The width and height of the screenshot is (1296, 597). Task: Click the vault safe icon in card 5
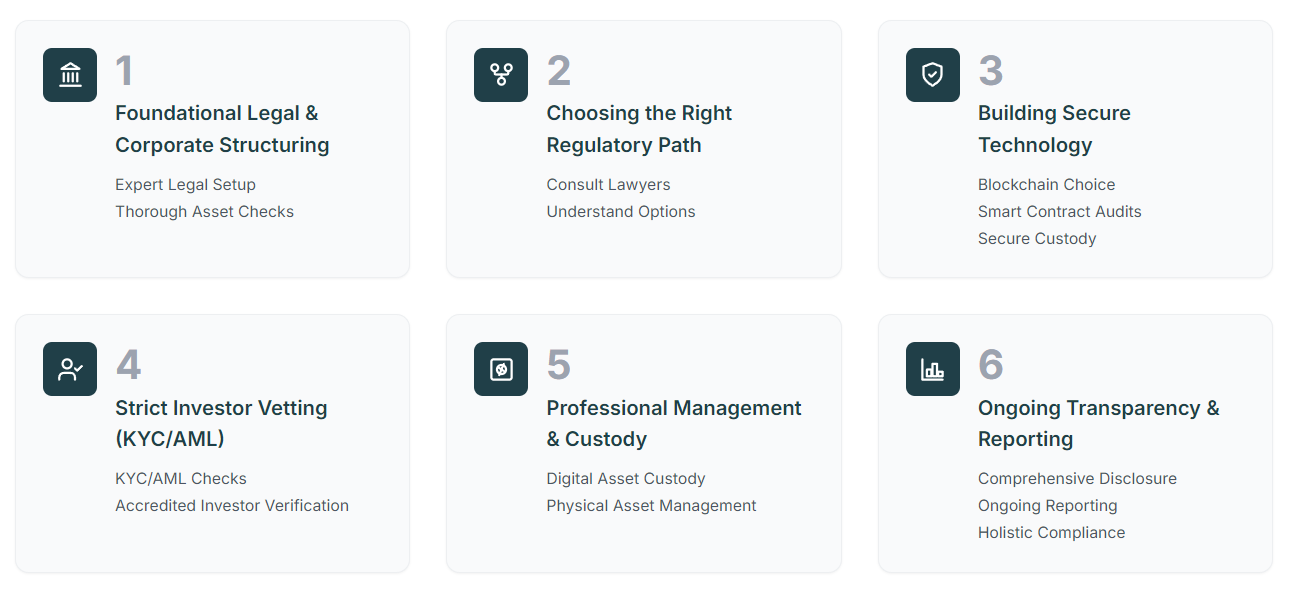tap(501, 369)
